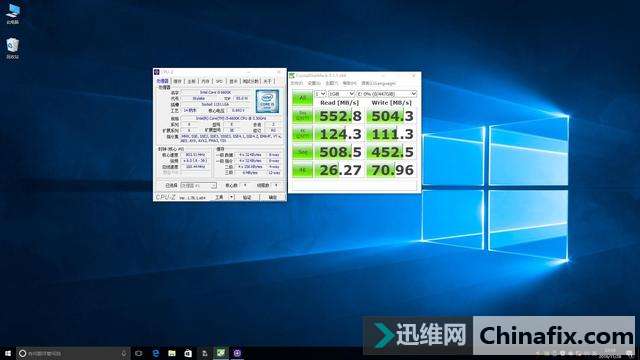Open the processor selection combo box in CPU-Z
This screenshot has height=360, width=640.
[198, 186]
